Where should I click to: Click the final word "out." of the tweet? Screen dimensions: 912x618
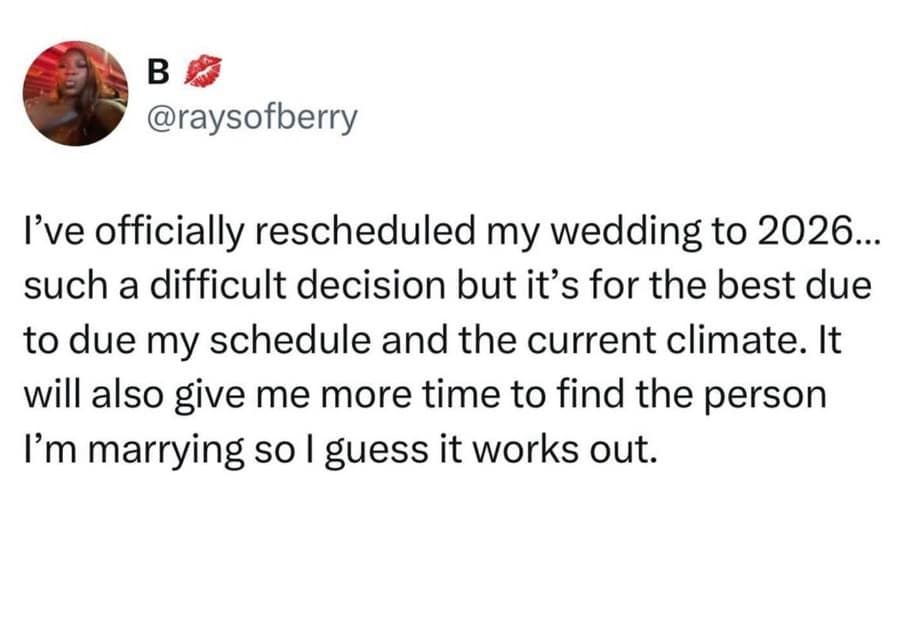[629, 446]
